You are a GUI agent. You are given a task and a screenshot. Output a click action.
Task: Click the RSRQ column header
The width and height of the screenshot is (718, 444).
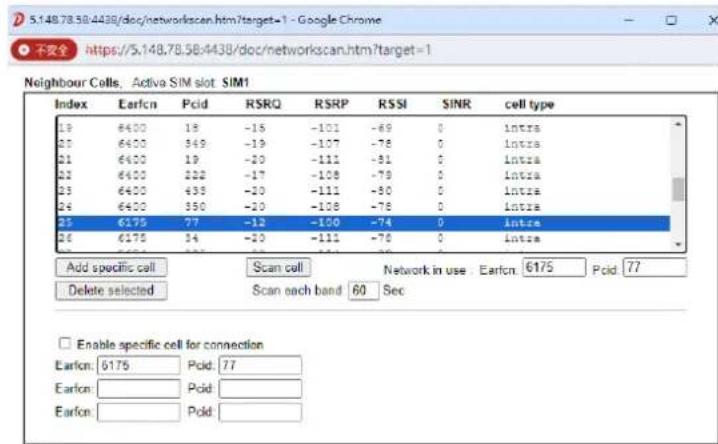pyautogui.click(x=263, y=104)
